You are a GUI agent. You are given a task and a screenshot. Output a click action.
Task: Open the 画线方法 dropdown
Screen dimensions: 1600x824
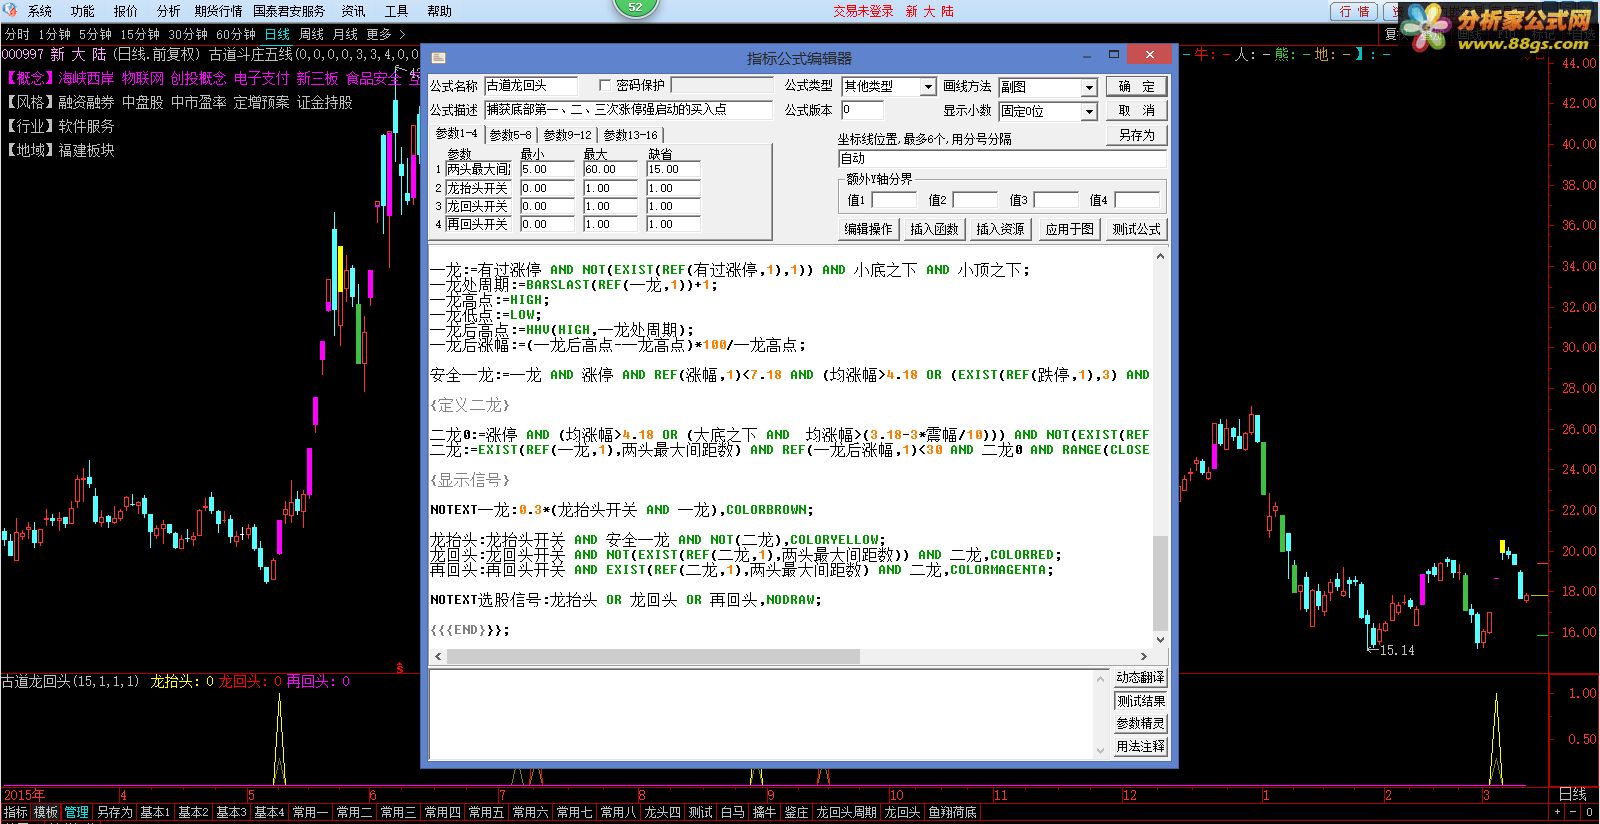[1089, 88]
